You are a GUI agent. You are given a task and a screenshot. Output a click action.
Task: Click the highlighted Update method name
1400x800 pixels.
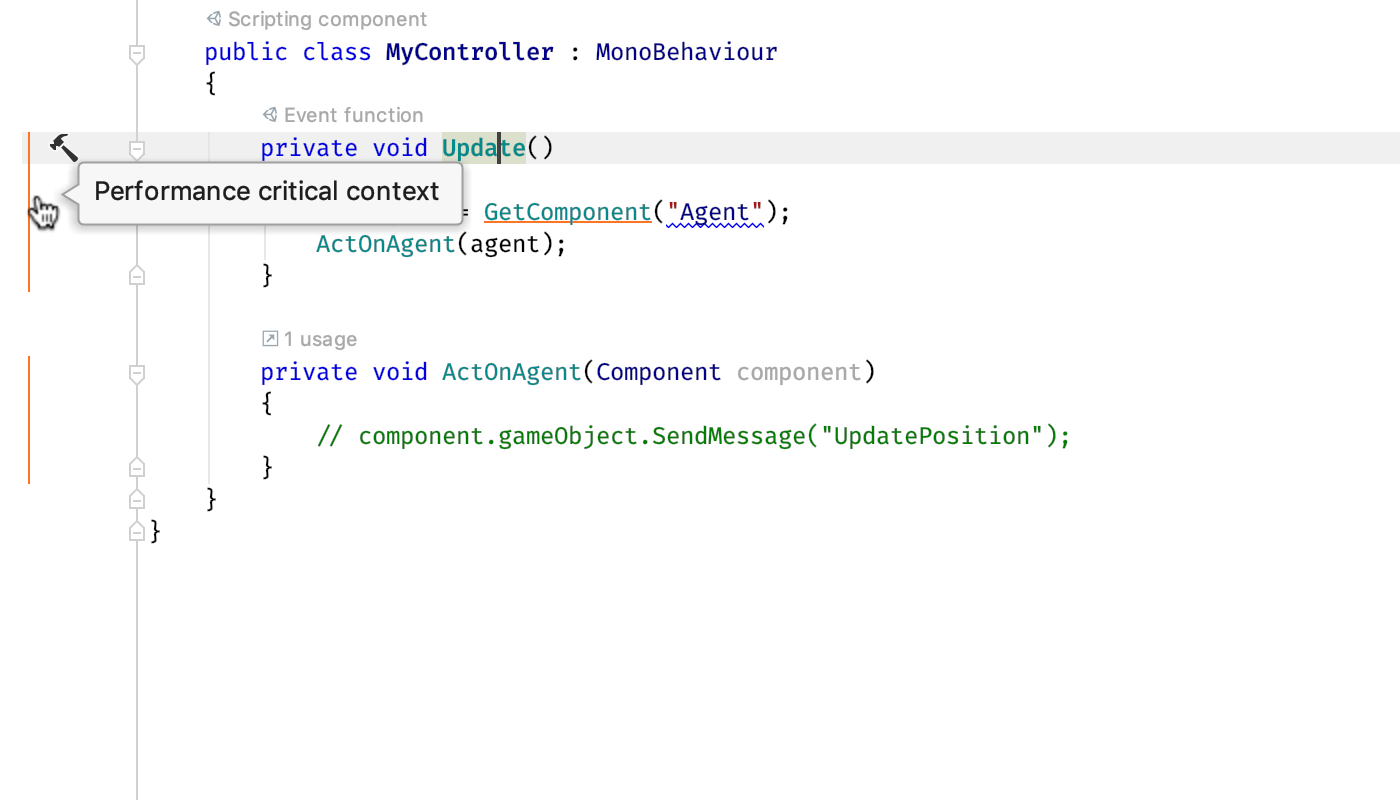pyautogui.click(x=484, y=148)
